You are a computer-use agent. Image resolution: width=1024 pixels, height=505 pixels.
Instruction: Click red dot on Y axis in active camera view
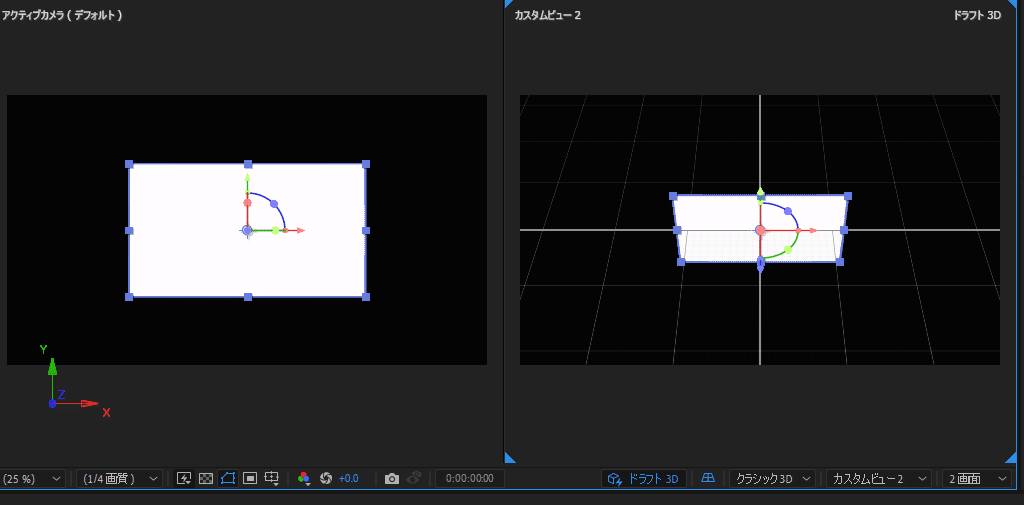click(x=248, y=203)
